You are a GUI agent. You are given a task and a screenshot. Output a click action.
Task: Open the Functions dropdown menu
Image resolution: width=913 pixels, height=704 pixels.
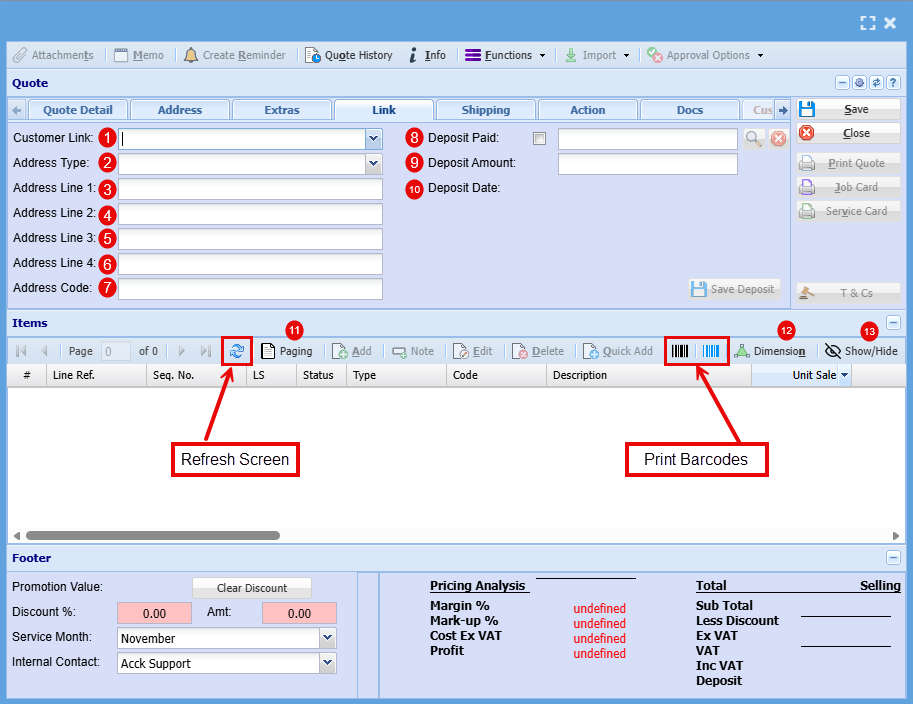[505, 55]
